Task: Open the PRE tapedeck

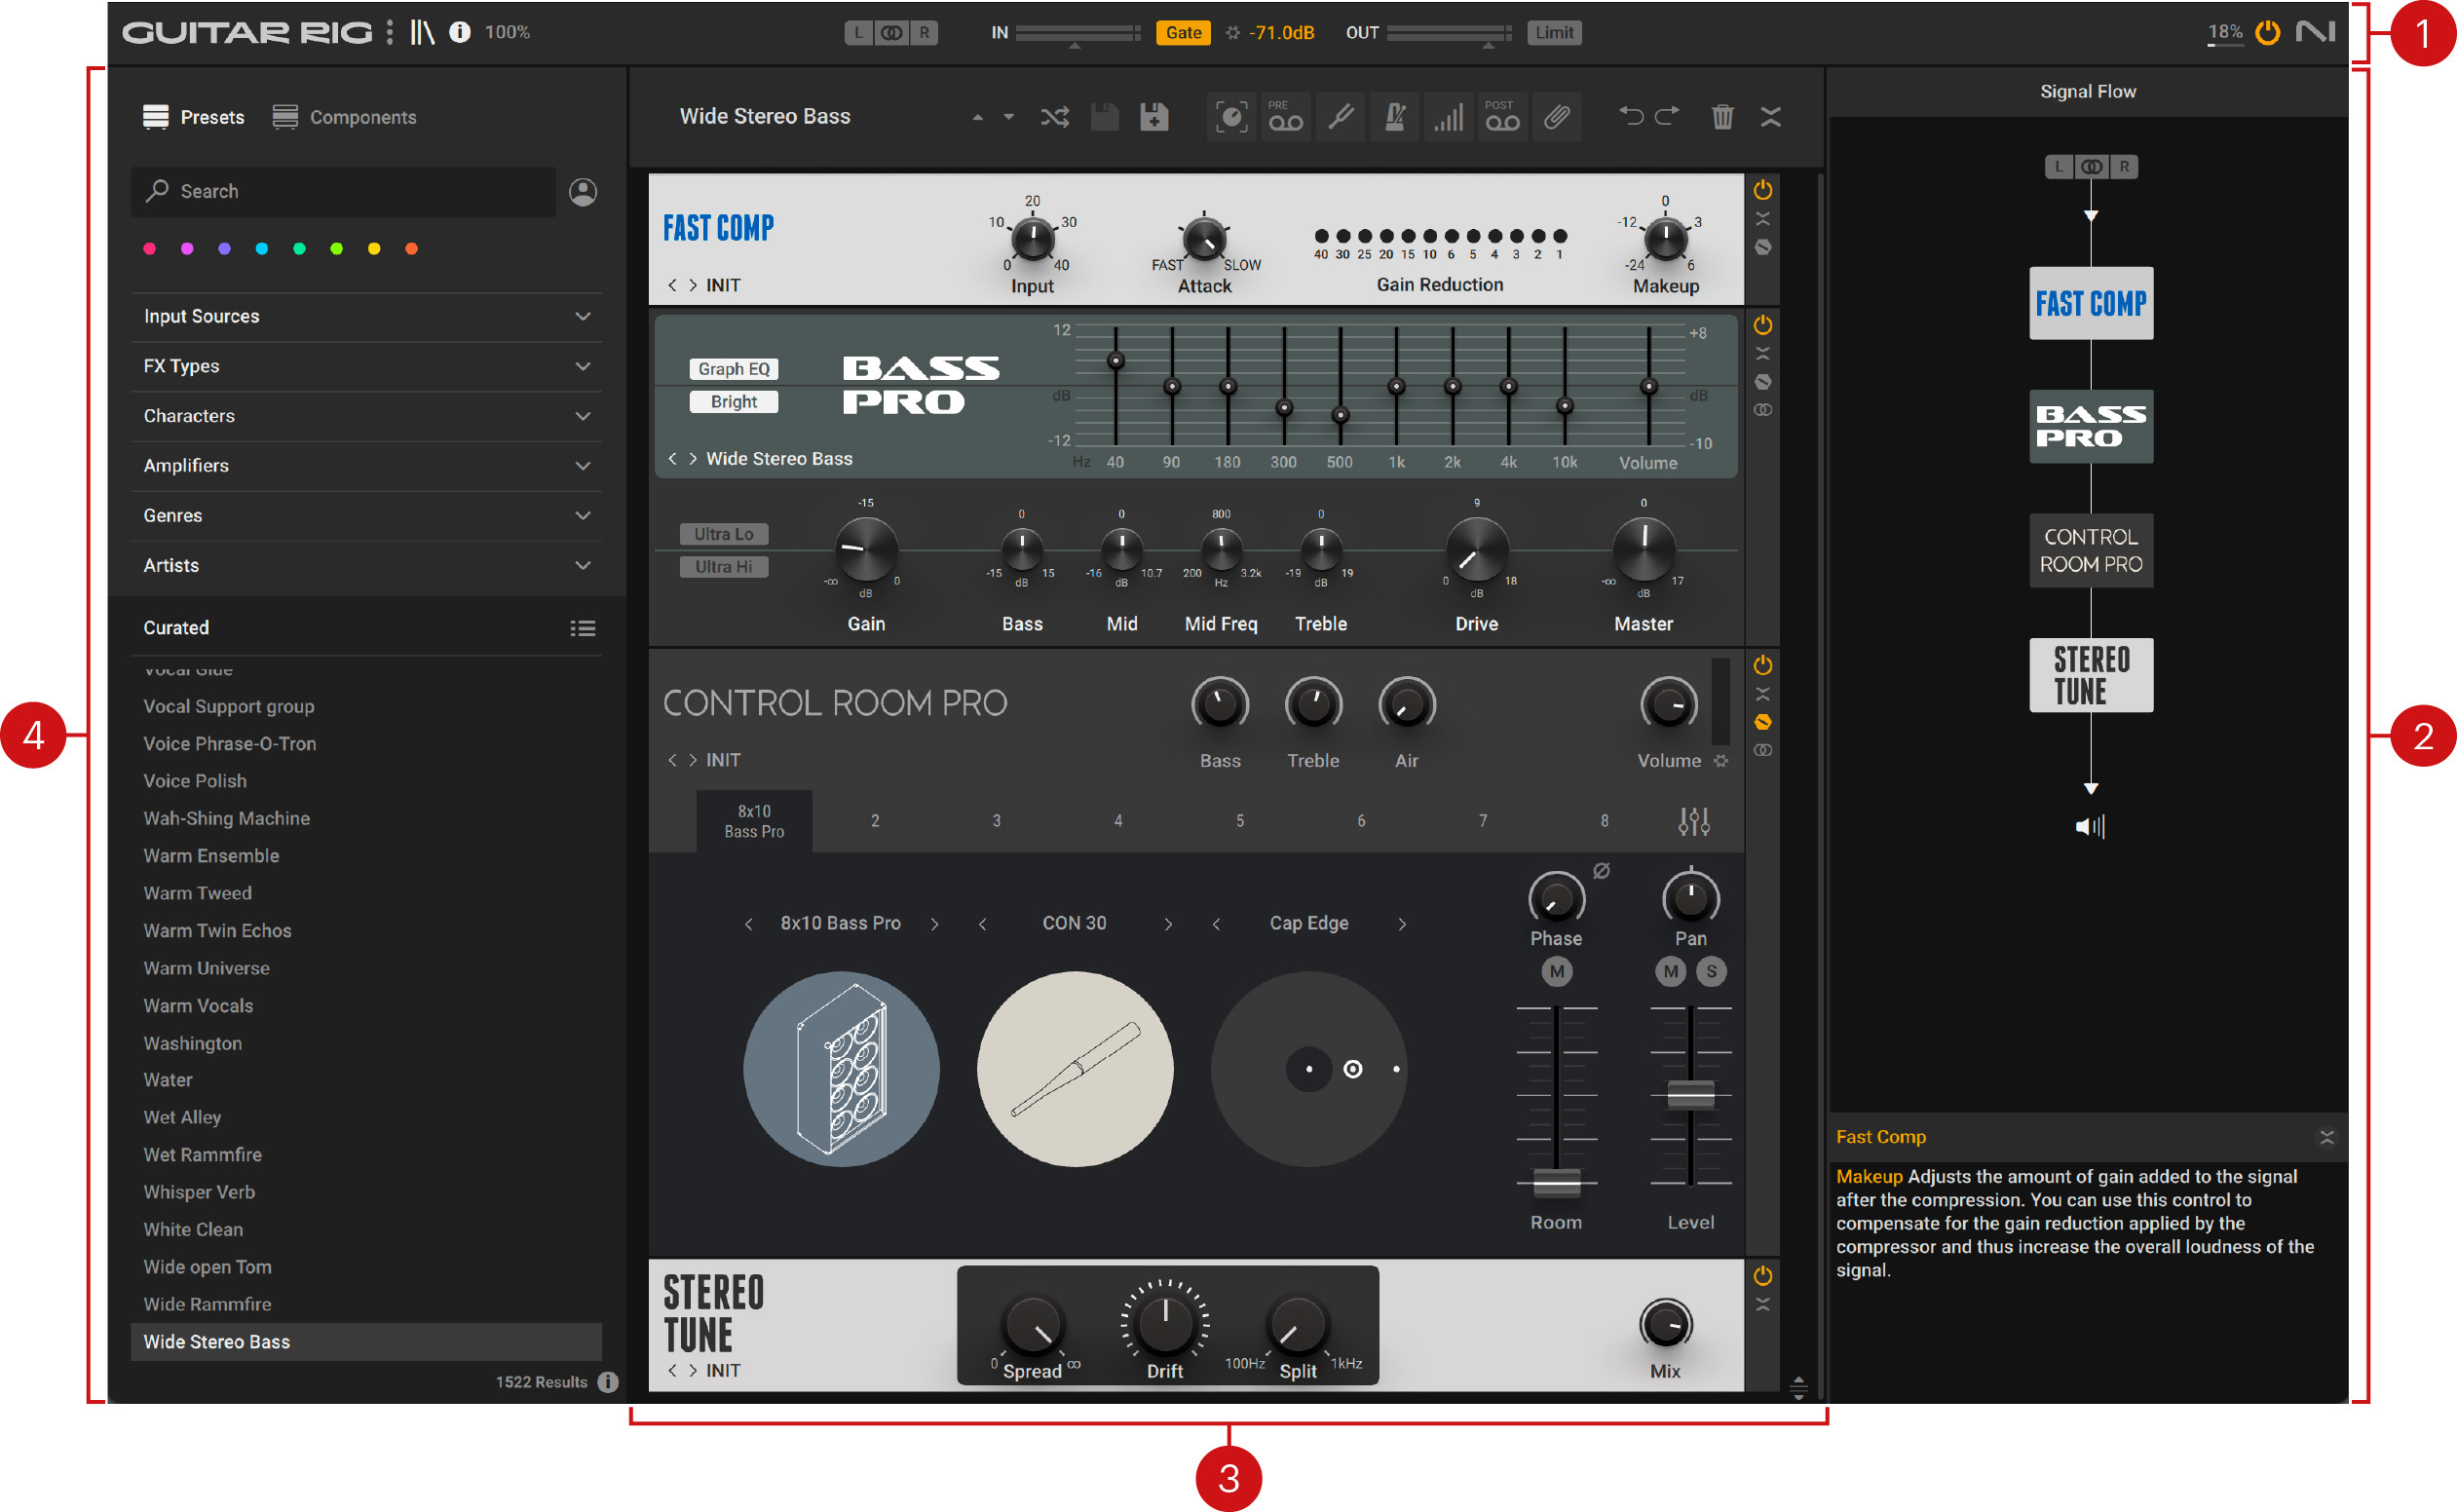Action: pyautogui.click(x=1285, y=116)
